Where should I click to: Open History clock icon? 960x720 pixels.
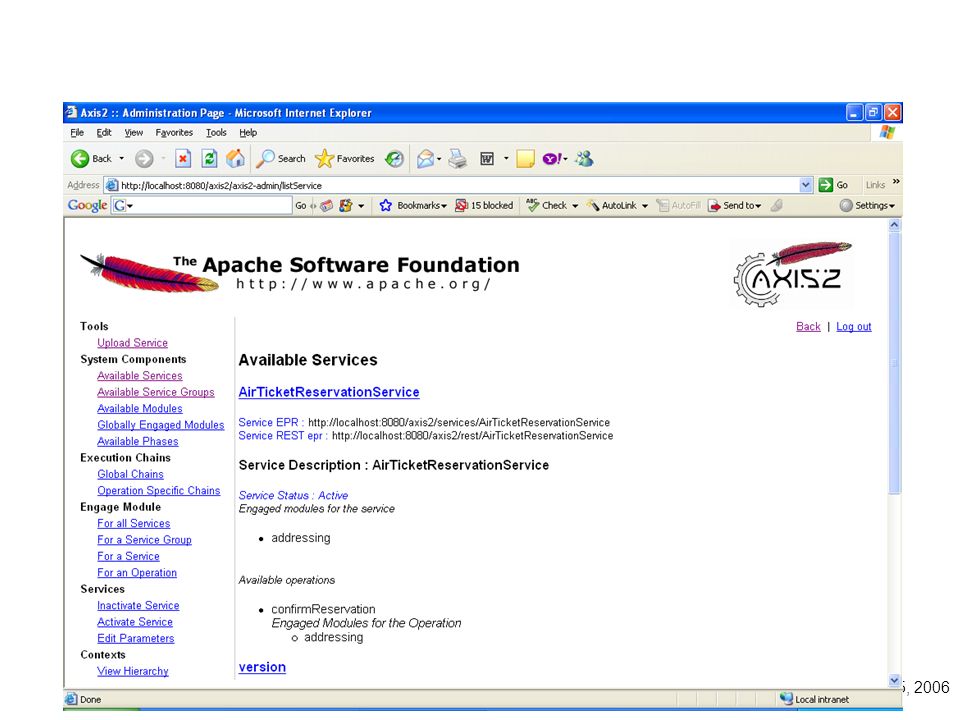(x=394, y=159)
